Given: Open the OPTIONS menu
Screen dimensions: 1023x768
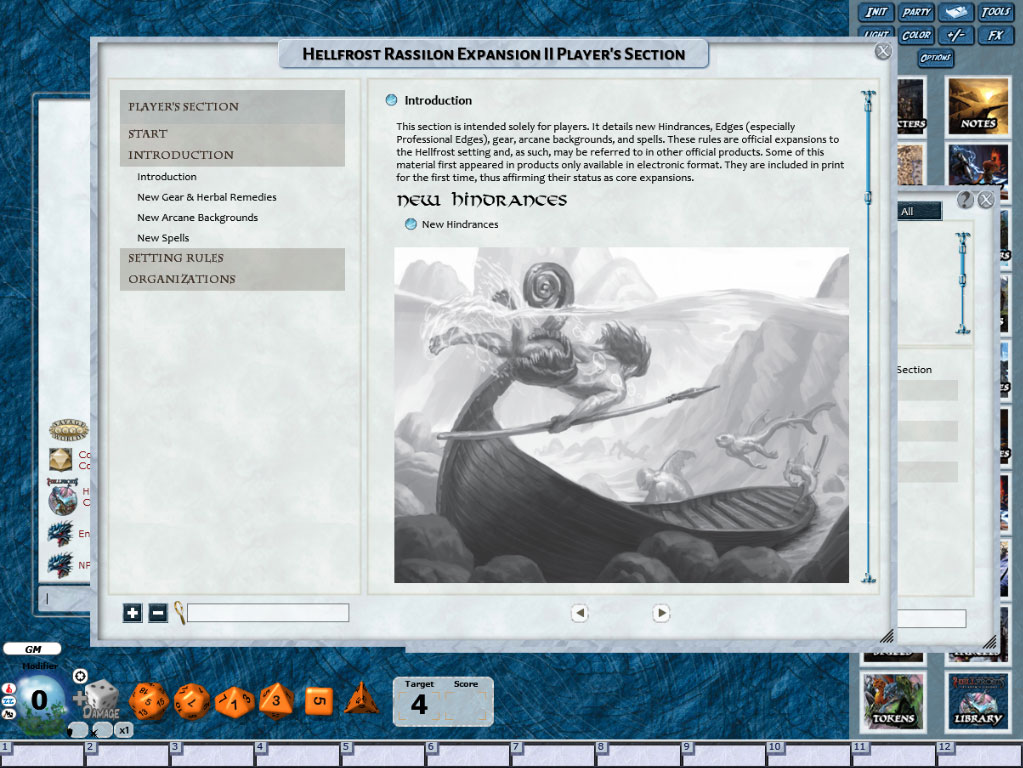Looking at the screenshot, I should tap(936, 57).
